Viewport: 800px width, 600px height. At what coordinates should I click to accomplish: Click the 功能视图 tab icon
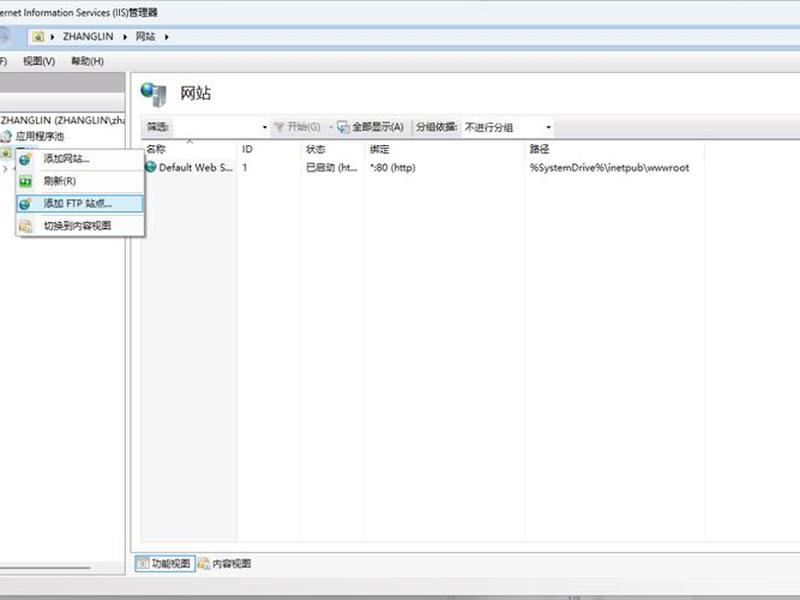pyautogui.click(x=143, y=563)
